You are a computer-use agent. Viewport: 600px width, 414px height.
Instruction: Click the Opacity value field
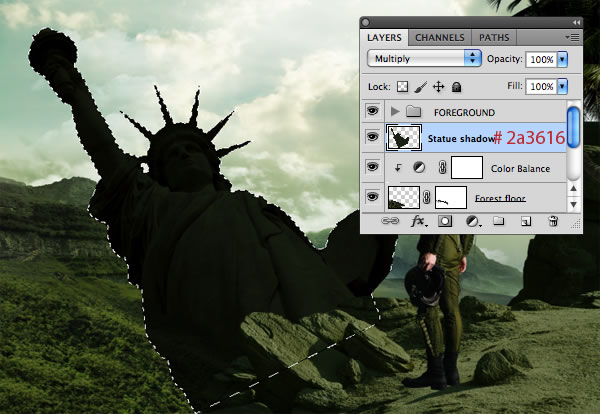click(x=541, y=59)
